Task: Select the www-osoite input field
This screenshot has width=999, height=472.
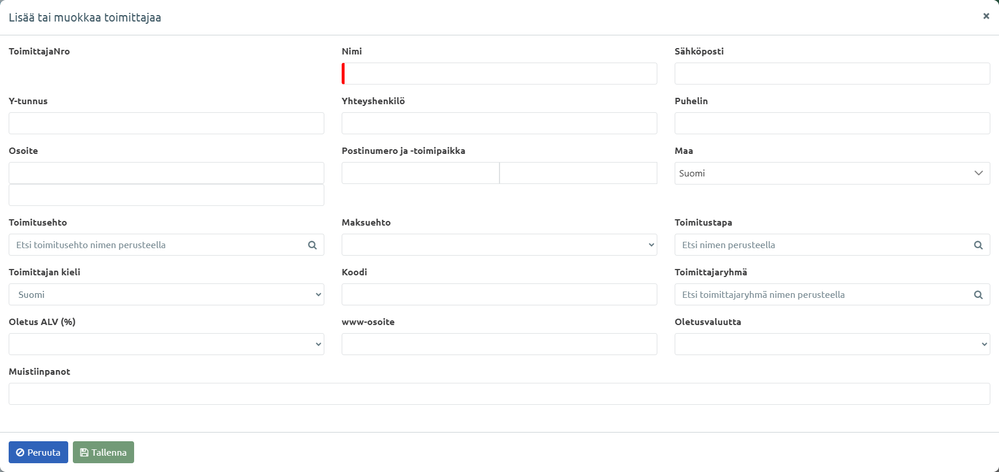Action: pos(499,344)
